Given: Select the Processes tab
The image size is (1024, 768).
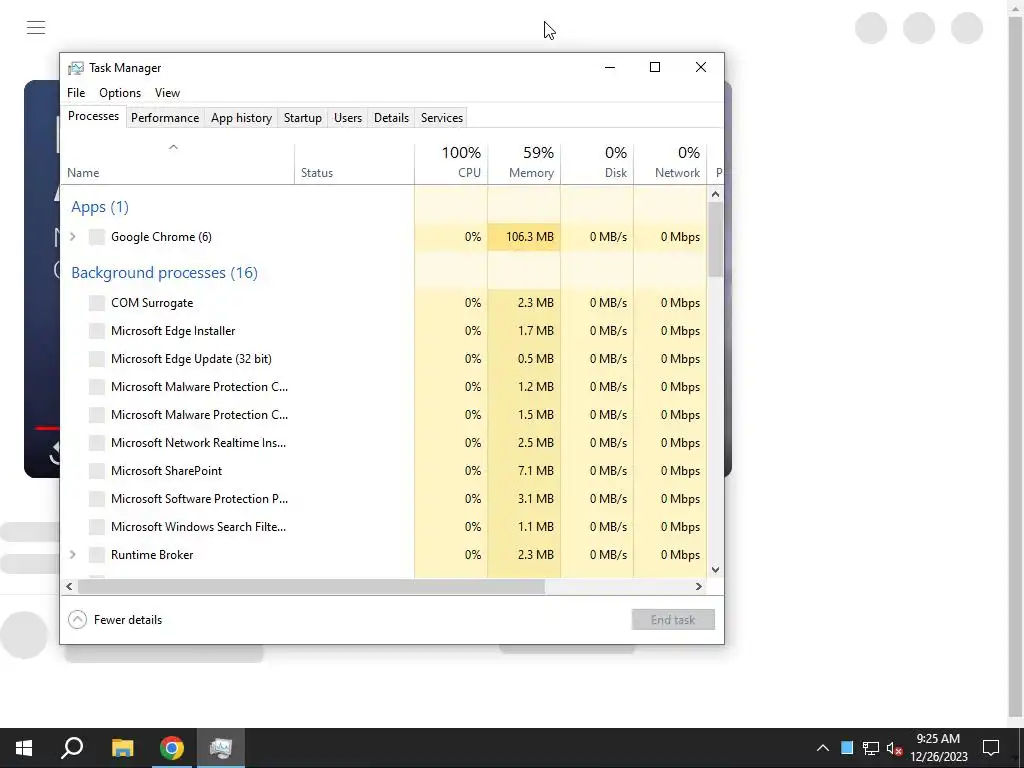Looking at the screenshot, I should [x=93, y=116].
